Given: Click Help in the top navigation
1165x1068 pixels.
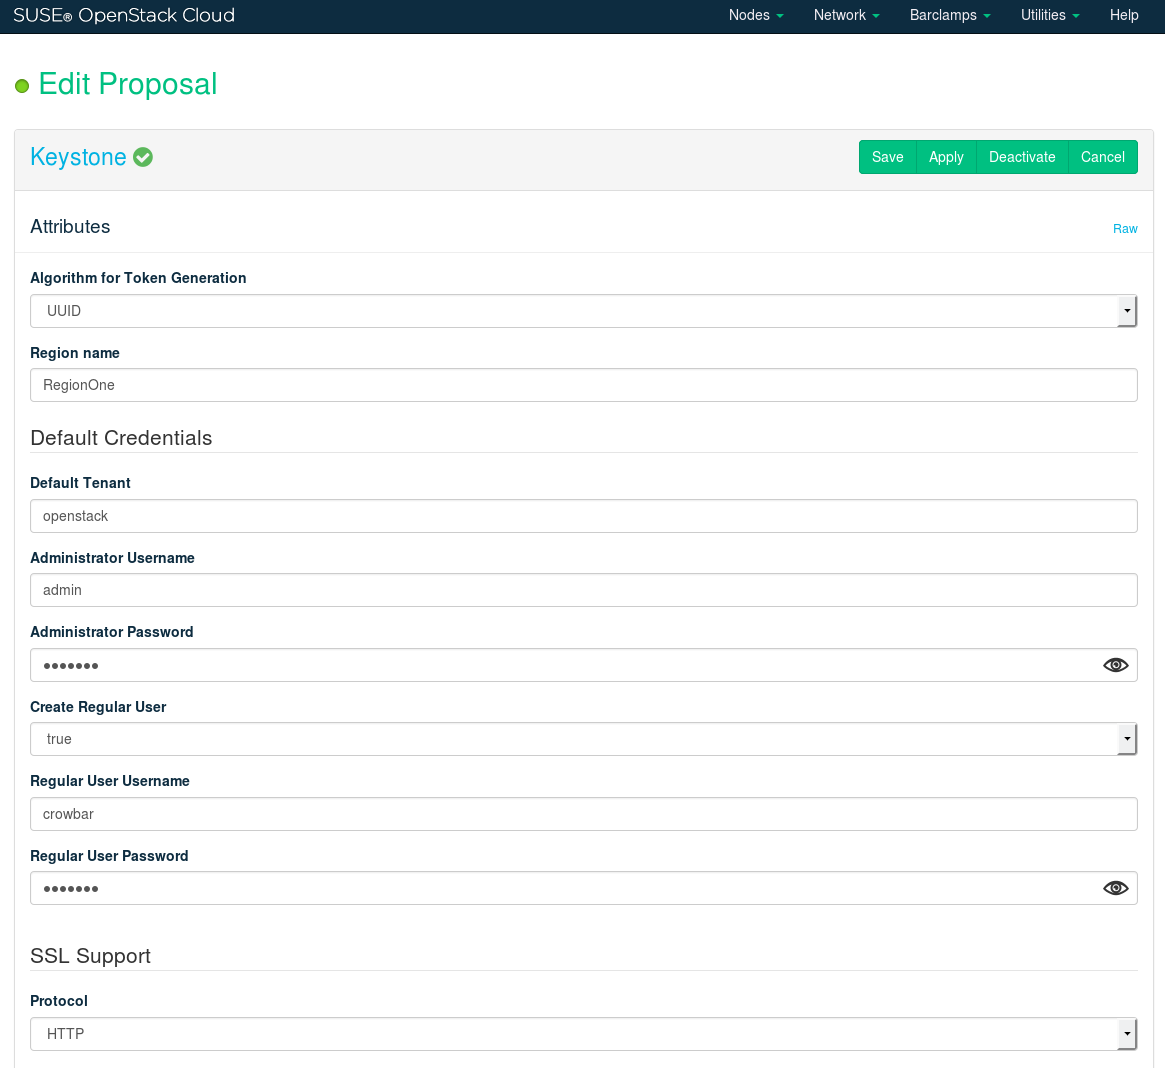Looking at the screenshot, I should 1124,15.
